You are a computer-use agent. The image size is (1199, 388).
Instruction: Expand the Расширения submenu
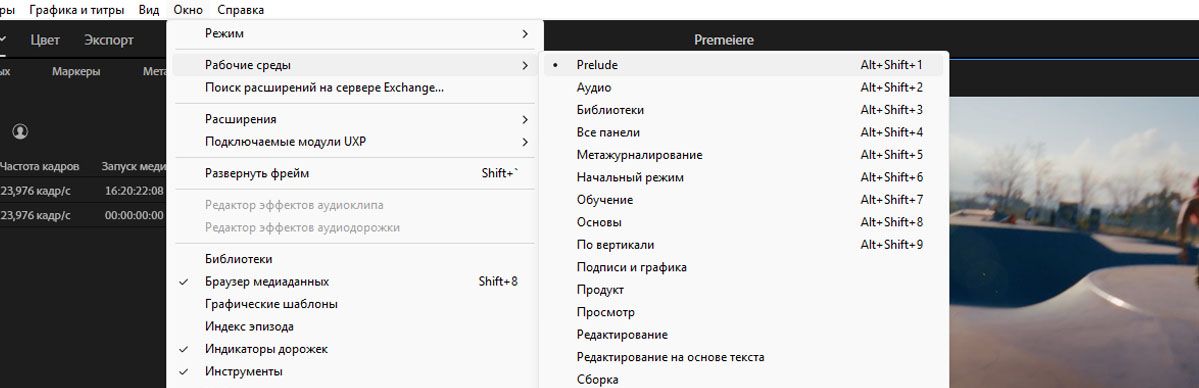tap(355, 119)
